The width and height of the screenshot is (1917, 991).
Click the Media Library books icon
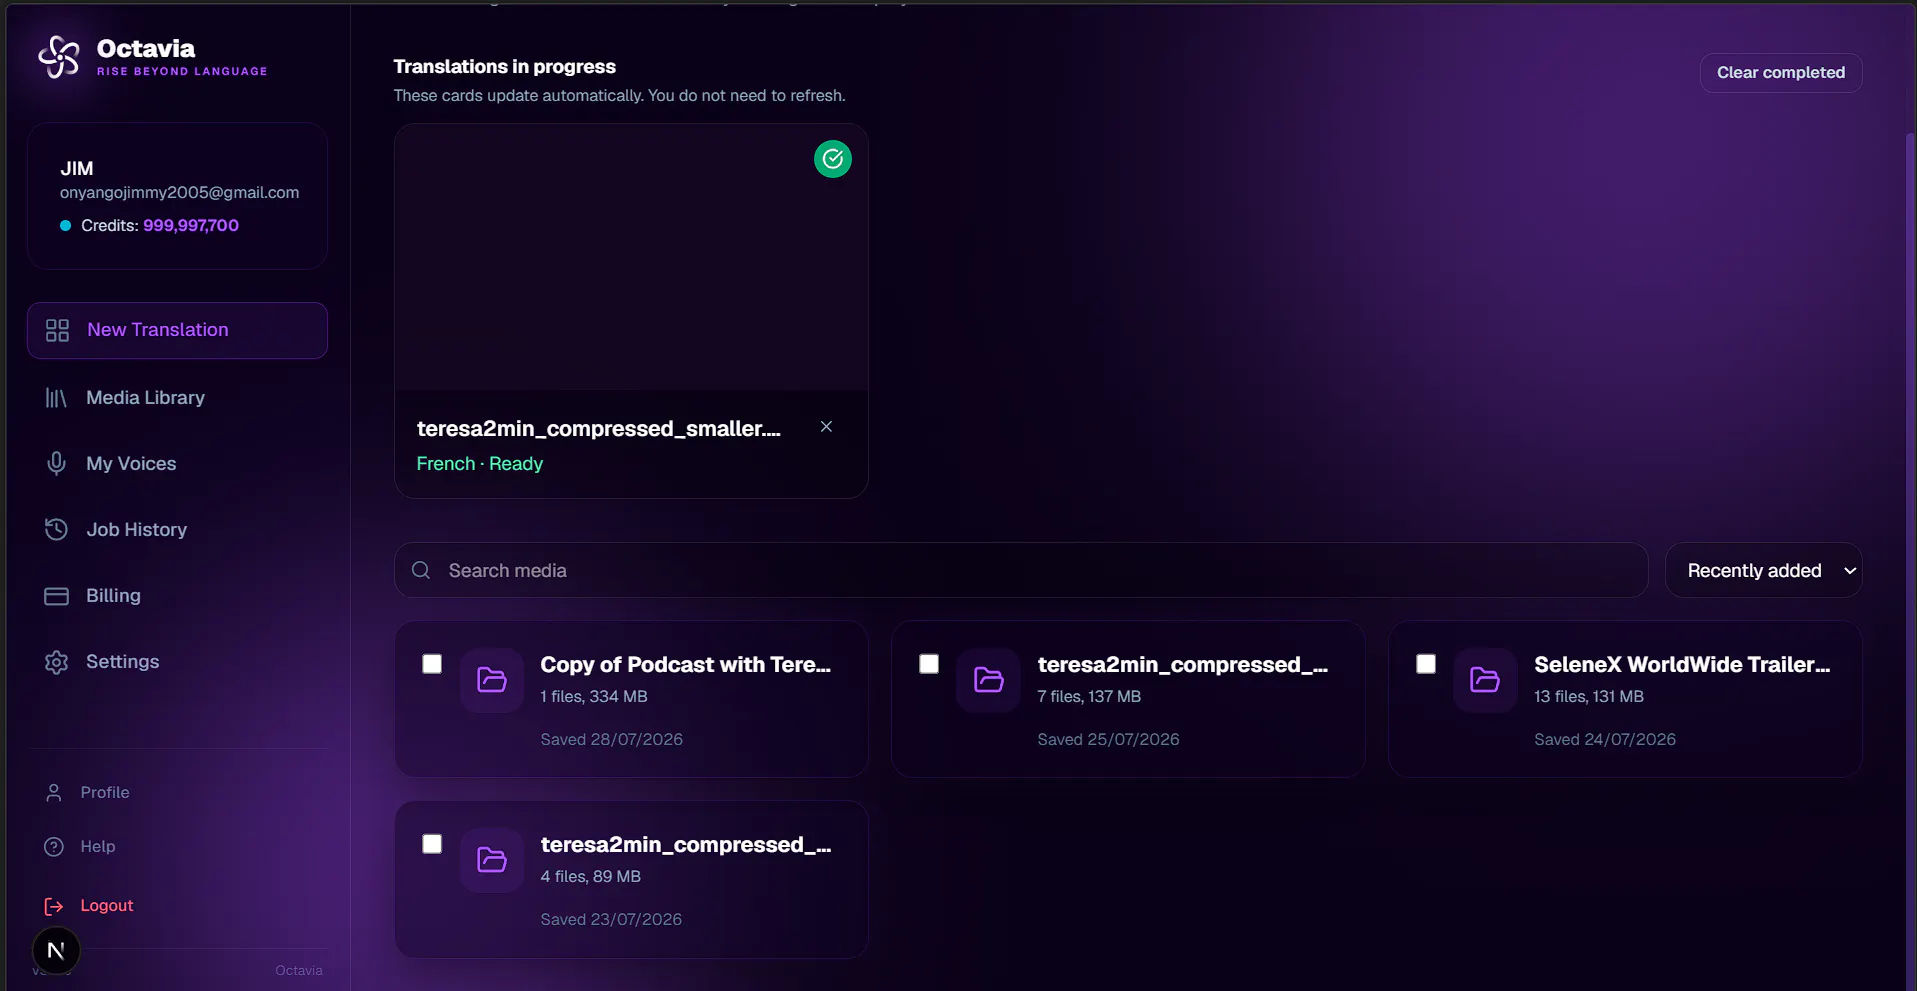pyautogui.click(x=56, y=398)
